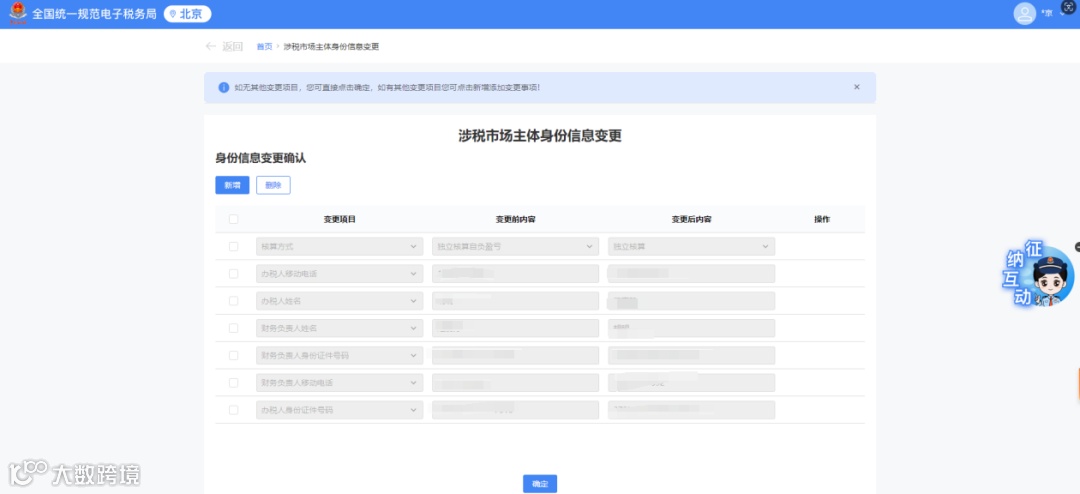Image resolution: width=1080 pixels, height=494 pixels.
Task: Click the after-content field for 财务负责人移动电话
Action: click(x=692, y=382)
